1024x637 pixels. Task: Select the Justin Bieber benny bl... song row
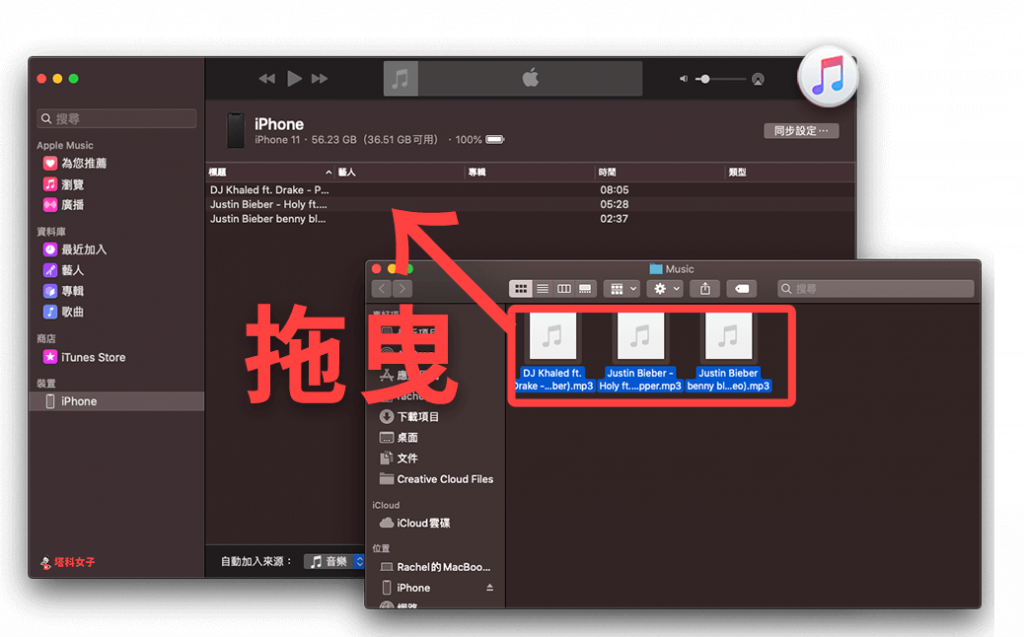tap(530, 218)
